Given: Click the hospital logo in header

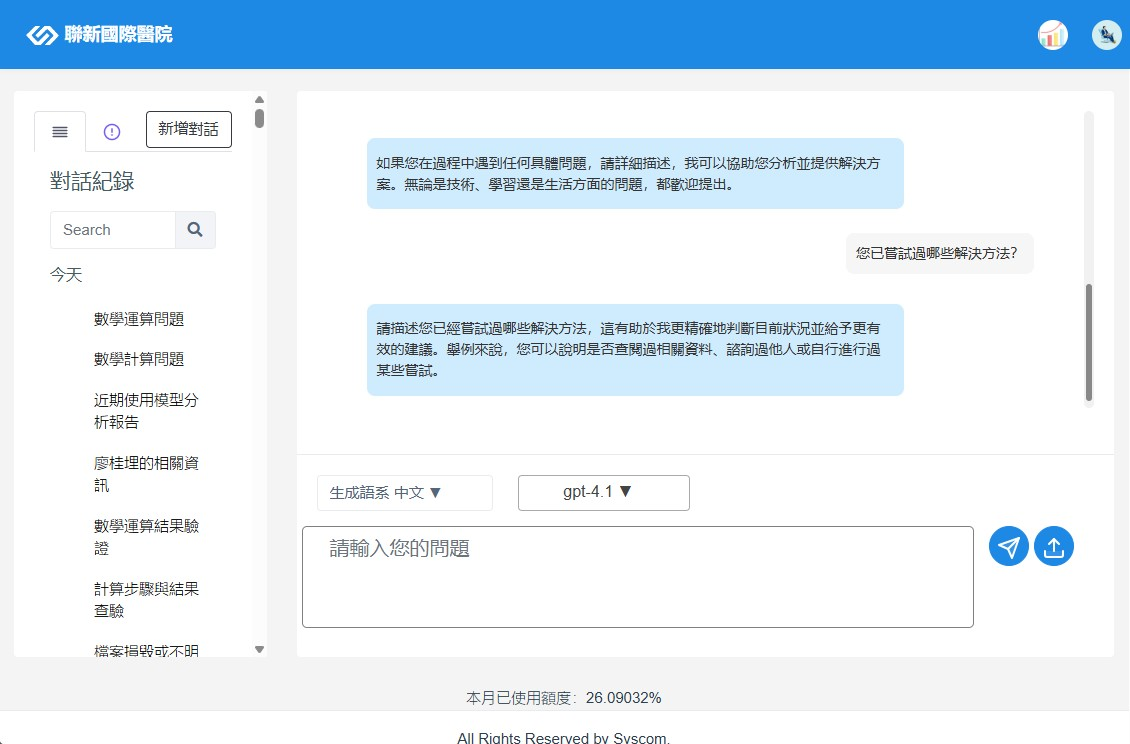Looking at the screenshot, I should [x=99, y=35].
